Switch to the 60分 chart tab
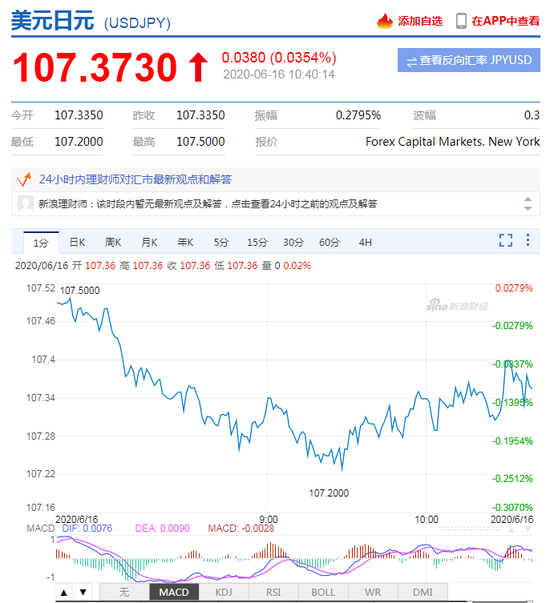 329,242
